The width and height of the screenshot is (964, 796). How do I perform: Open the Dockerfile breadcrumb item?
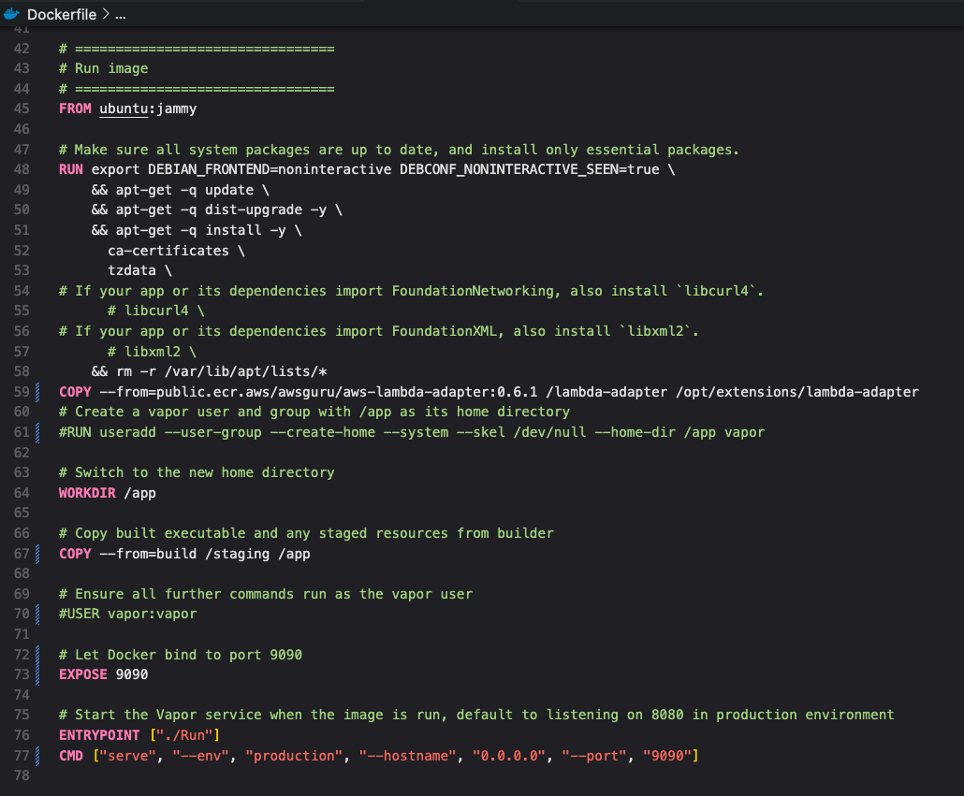pyautogui.click(x=61, y=14)
